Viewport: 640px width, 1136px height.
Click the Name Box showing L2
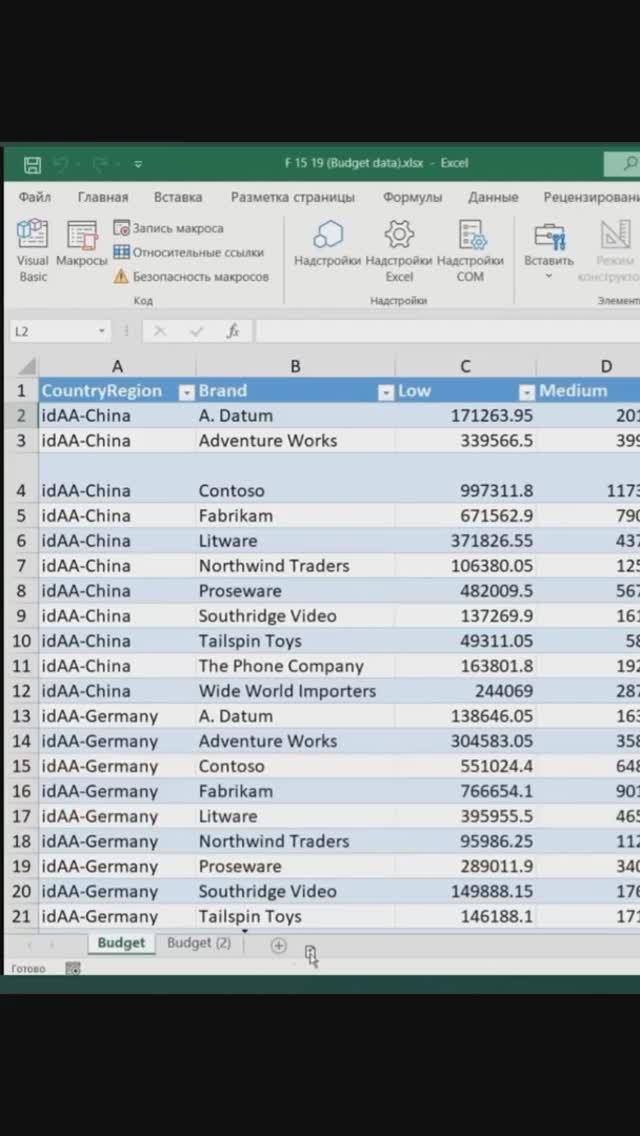(52, 331)
